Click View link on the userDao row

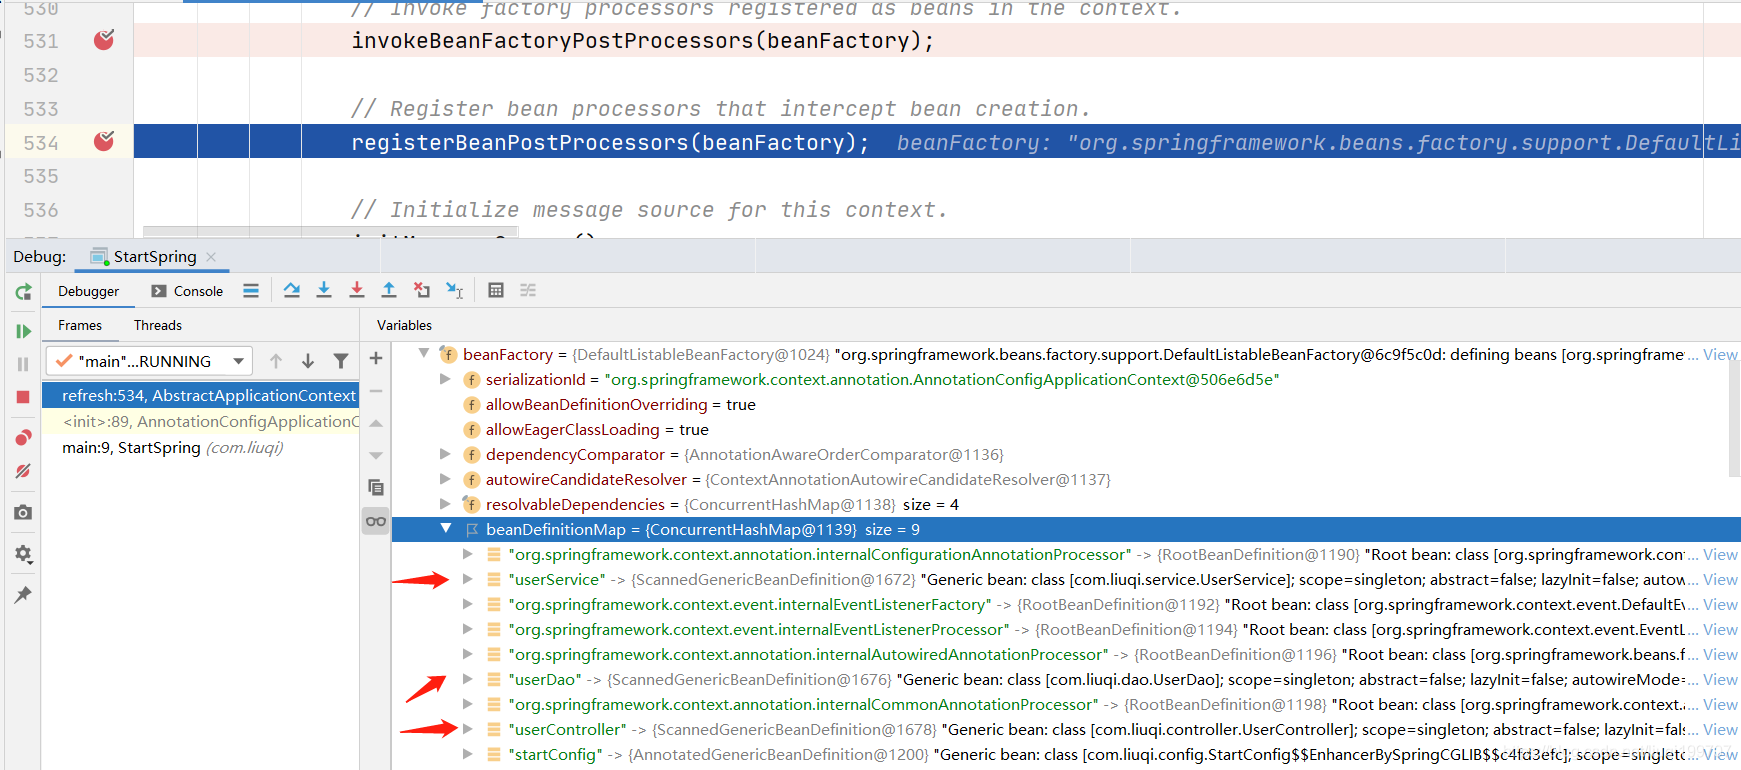[x=1720, y=679]
